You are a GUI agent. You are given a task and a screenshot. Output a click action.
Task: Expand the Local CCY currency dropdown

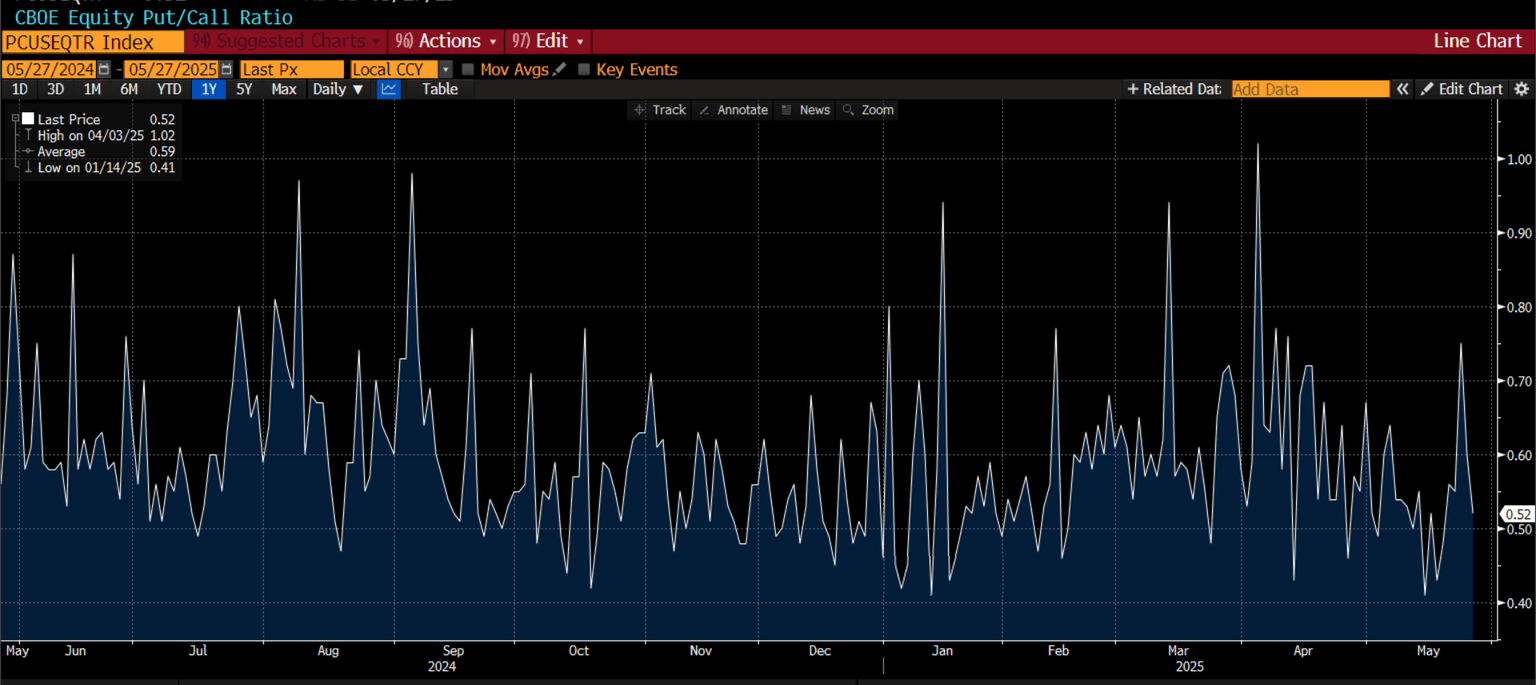coord(445,69)
